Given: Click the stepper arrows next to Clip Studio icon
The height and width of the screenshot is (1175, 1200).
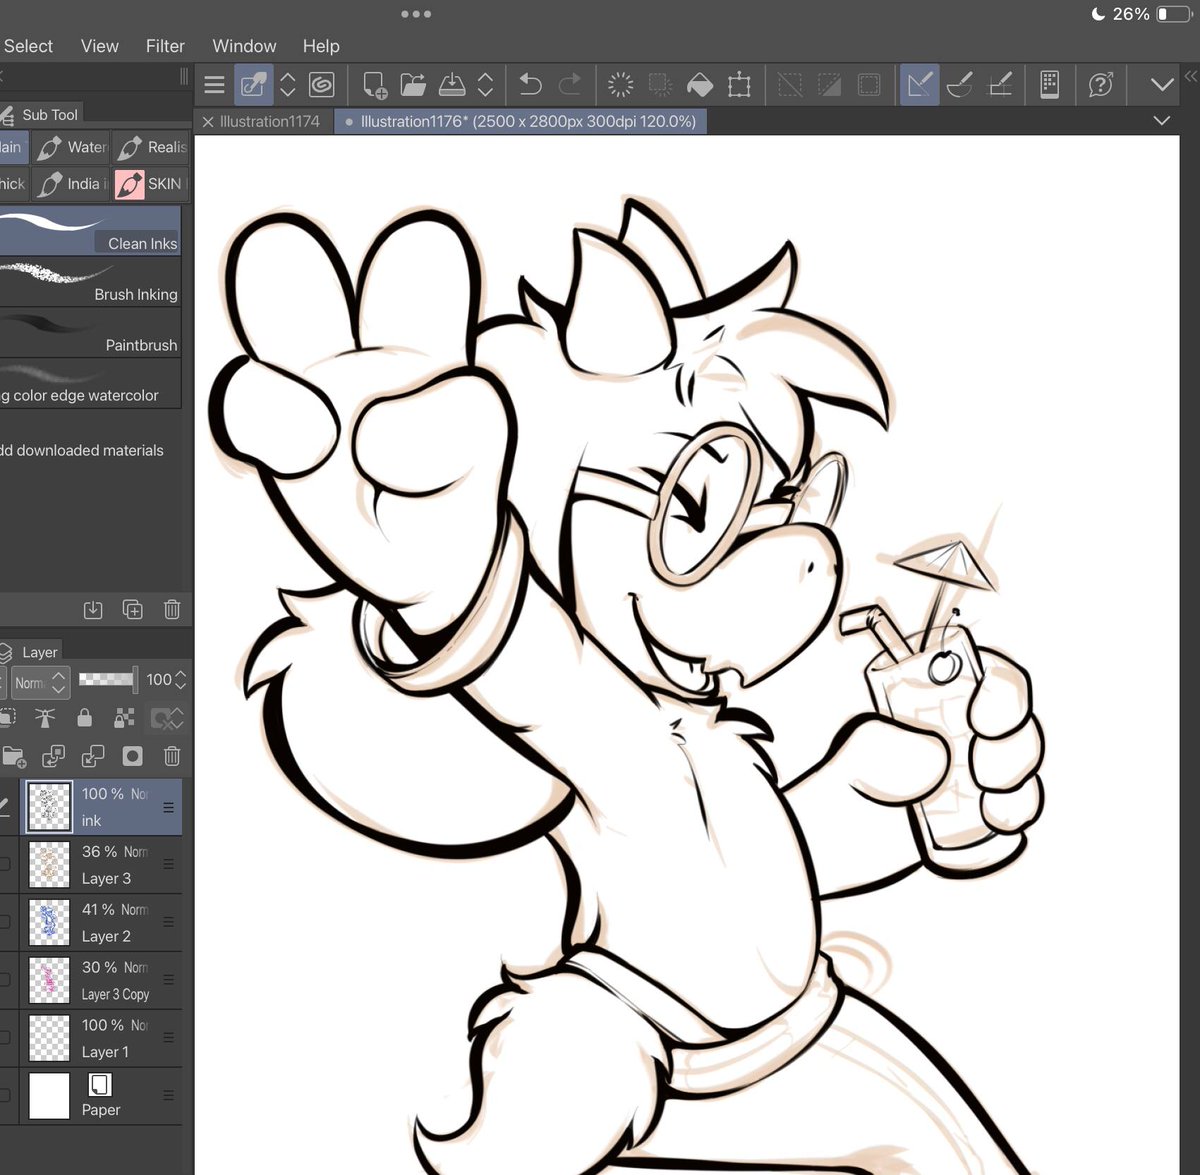Looking at the screenshot, I should click(288, 85).
